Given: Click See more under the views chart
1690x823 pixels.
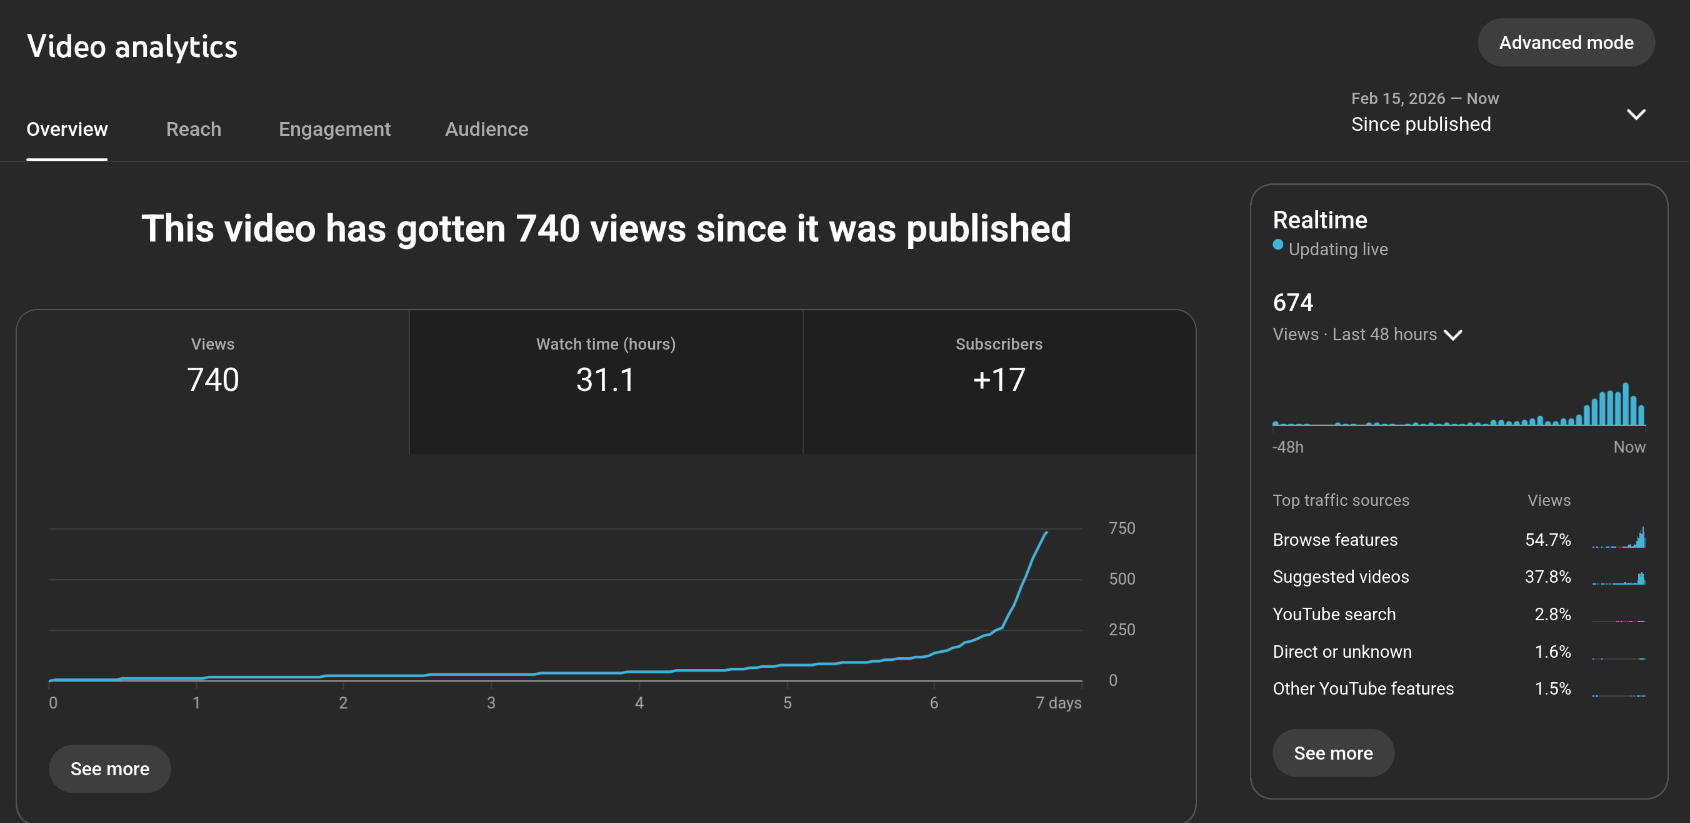Looking at the screenshot, I should pyautogui.click(x=110, y=769).
